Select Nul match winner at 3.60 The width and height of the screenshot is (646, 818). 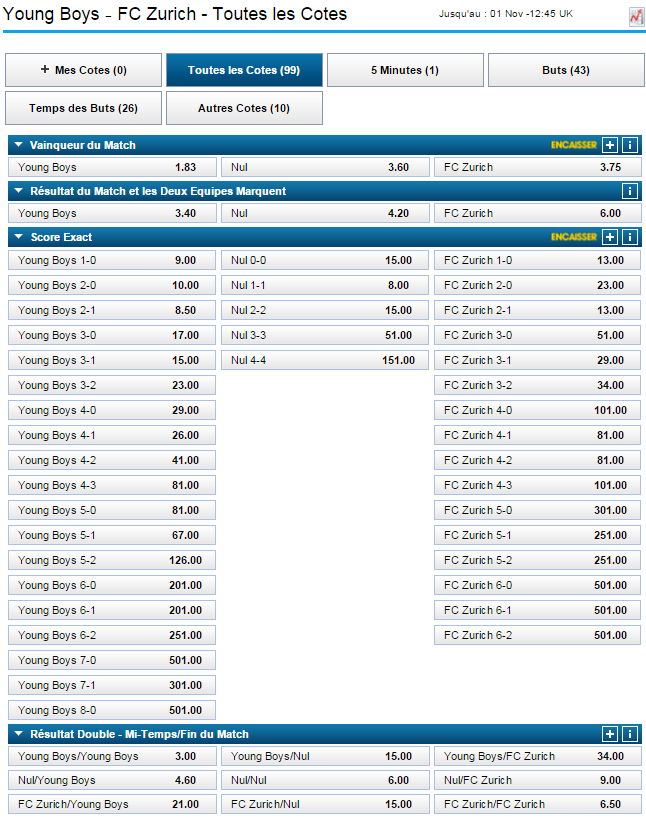[x=325, y=167]
